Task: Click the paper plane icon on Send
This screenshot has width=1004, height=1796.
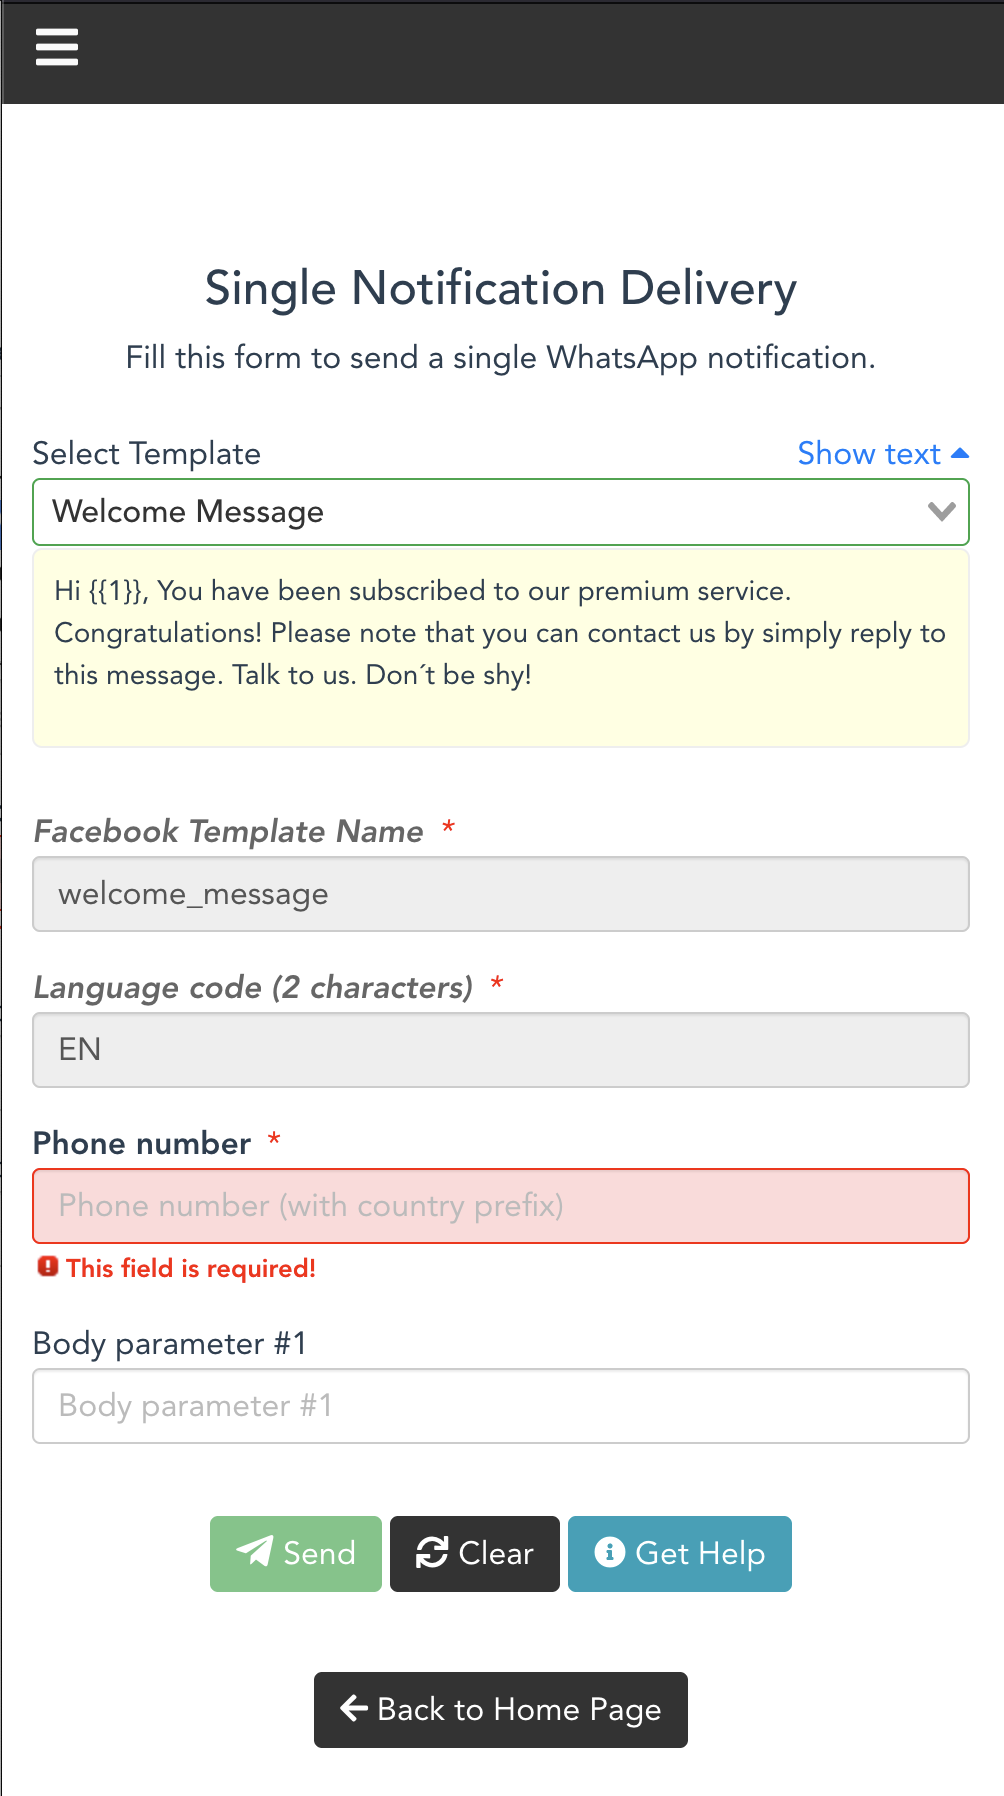Action: pos(255,1552)
